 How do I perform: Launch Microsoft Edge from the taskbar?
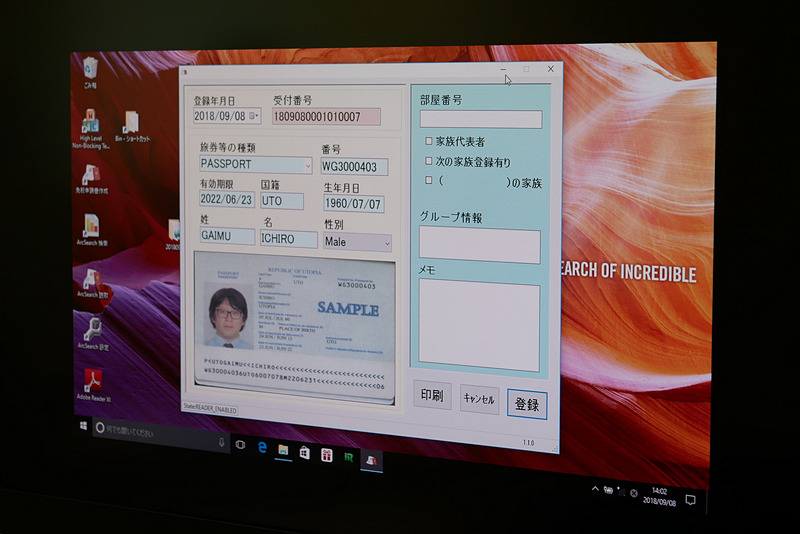coord(262,447)
